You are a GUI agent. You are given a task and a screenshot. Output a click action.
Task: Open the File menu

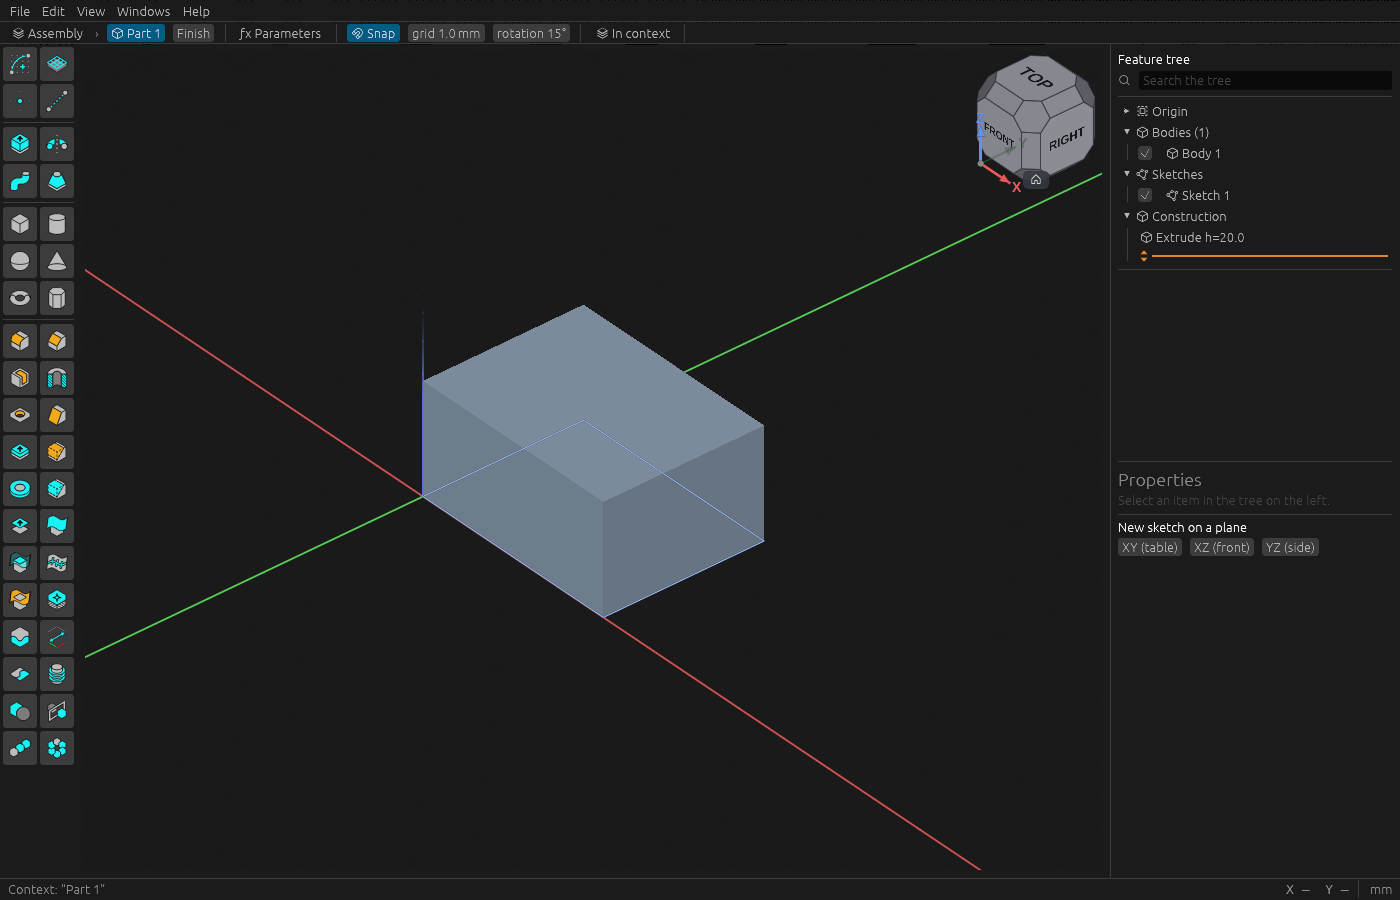click(x=20, y=11)
